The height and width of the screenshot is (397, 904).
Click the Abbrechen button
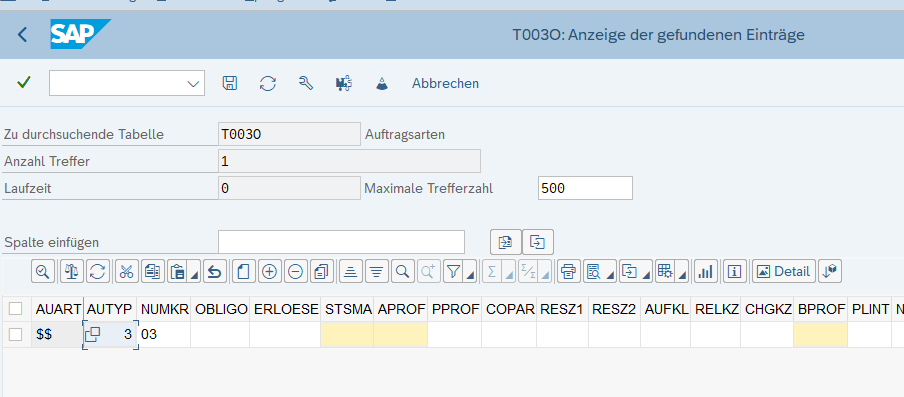point(445,84)
